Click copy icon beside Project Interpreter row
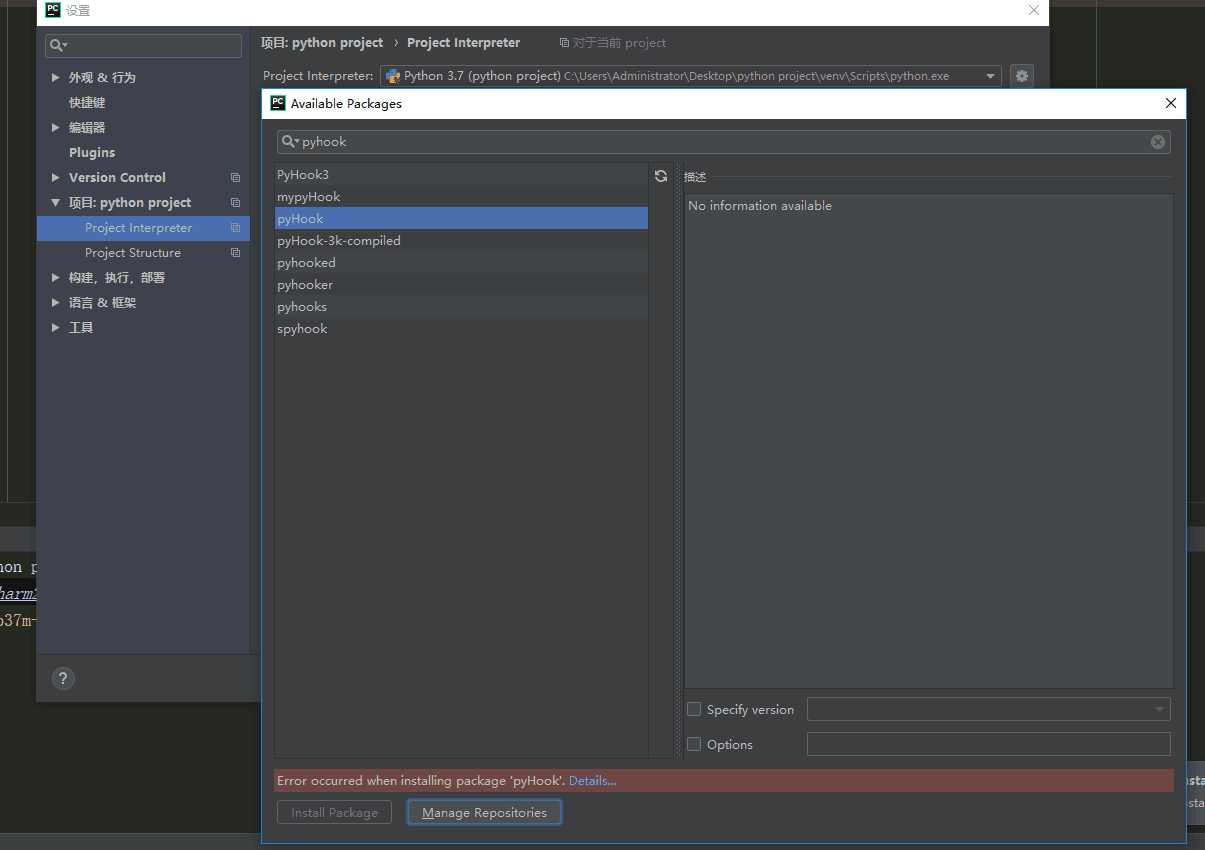This screenshot has height=850, width=1205. coord(235,228)
